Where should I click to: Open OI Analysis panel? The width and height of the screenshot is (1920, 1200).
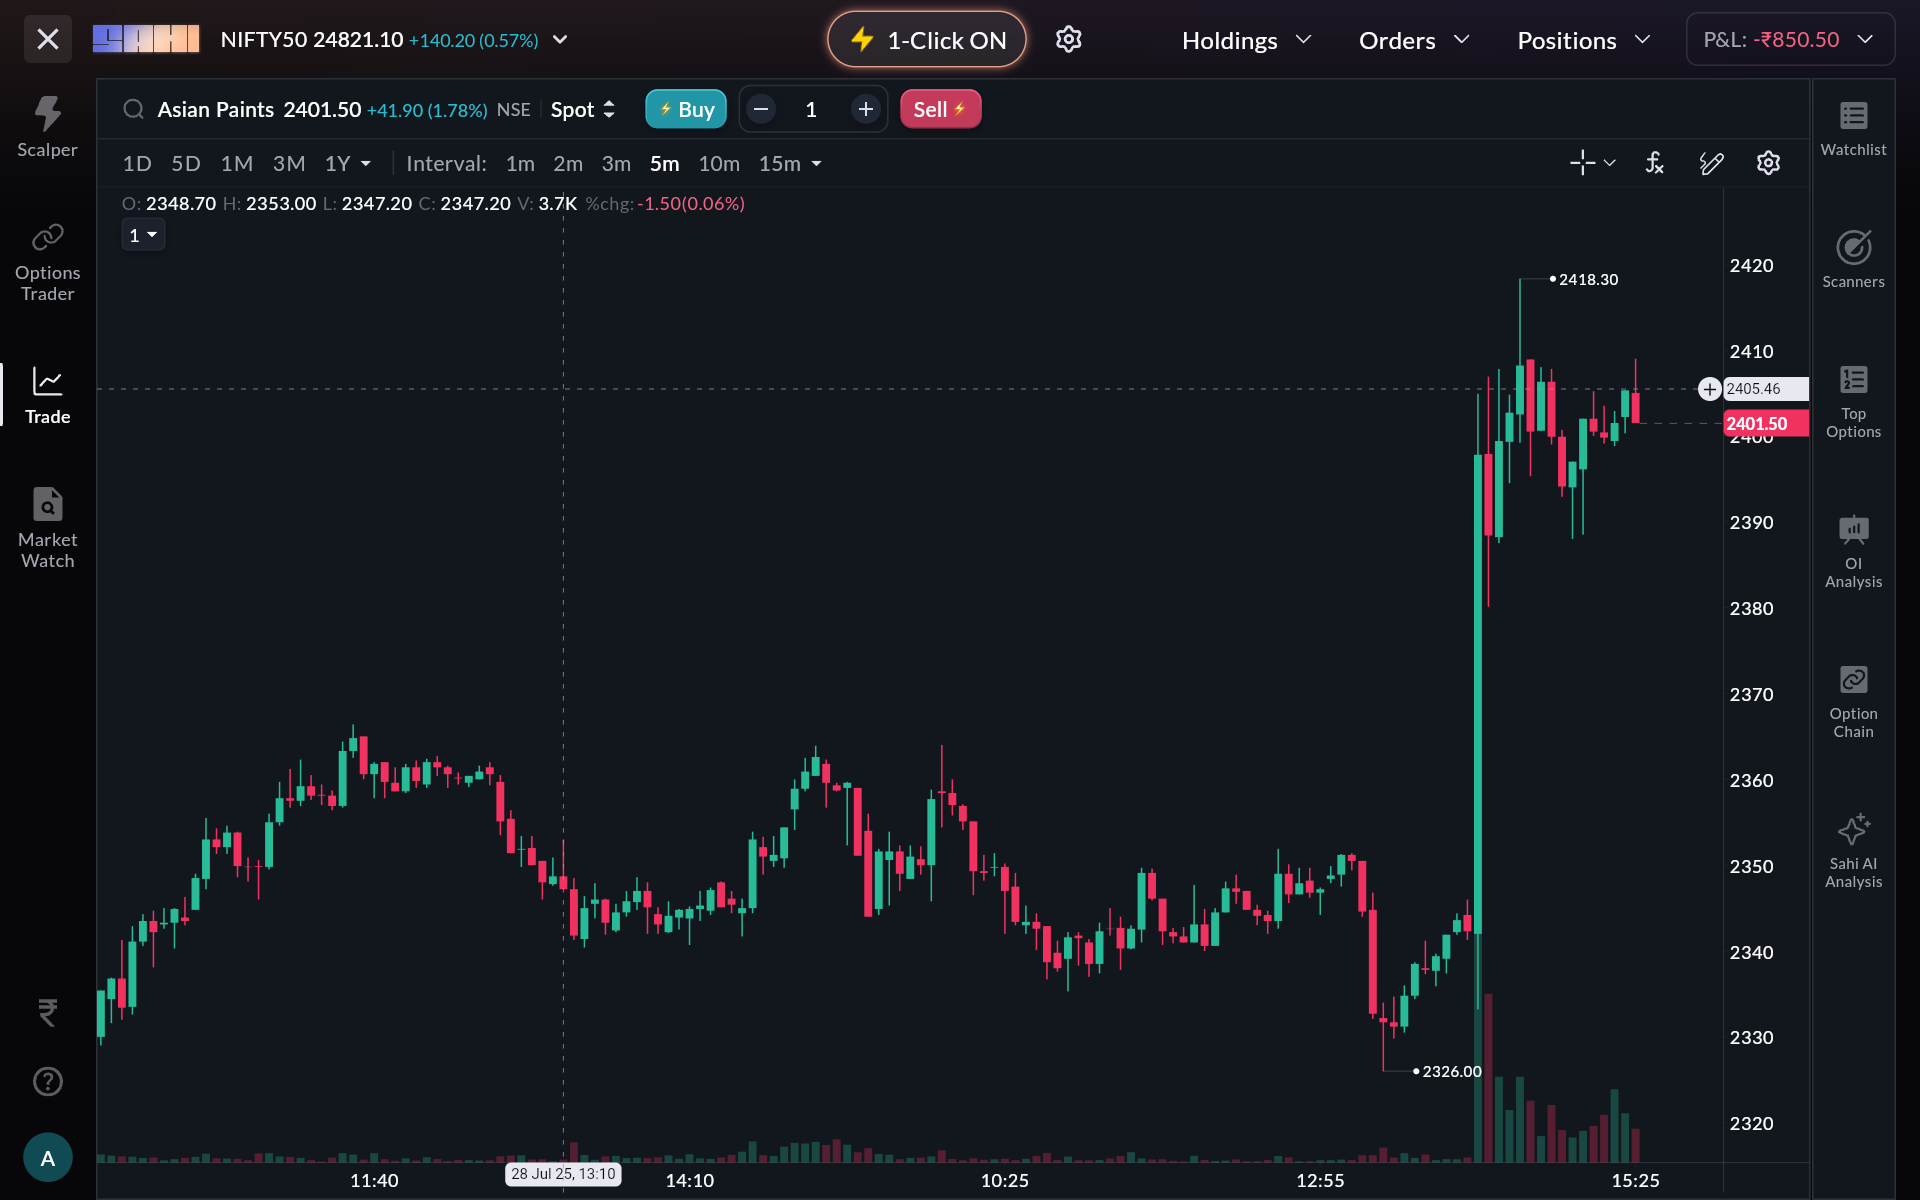pyautogui.click(x=1852, y=552)
